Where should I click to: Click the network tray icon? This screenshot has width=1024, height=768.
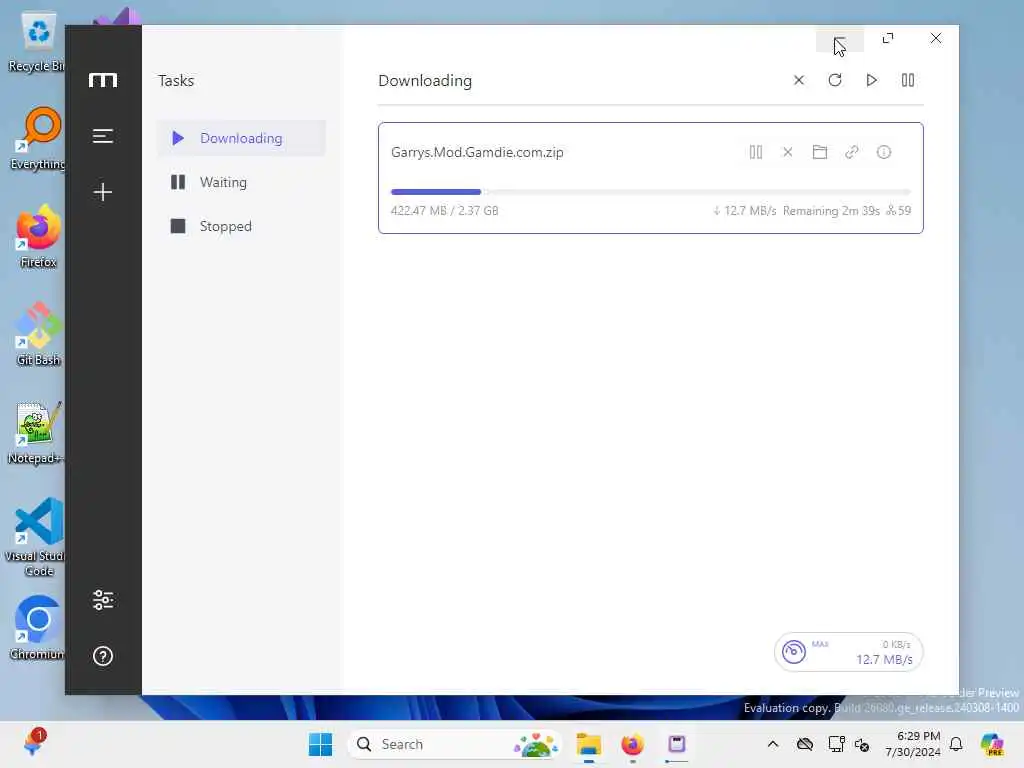pos(836,744)
